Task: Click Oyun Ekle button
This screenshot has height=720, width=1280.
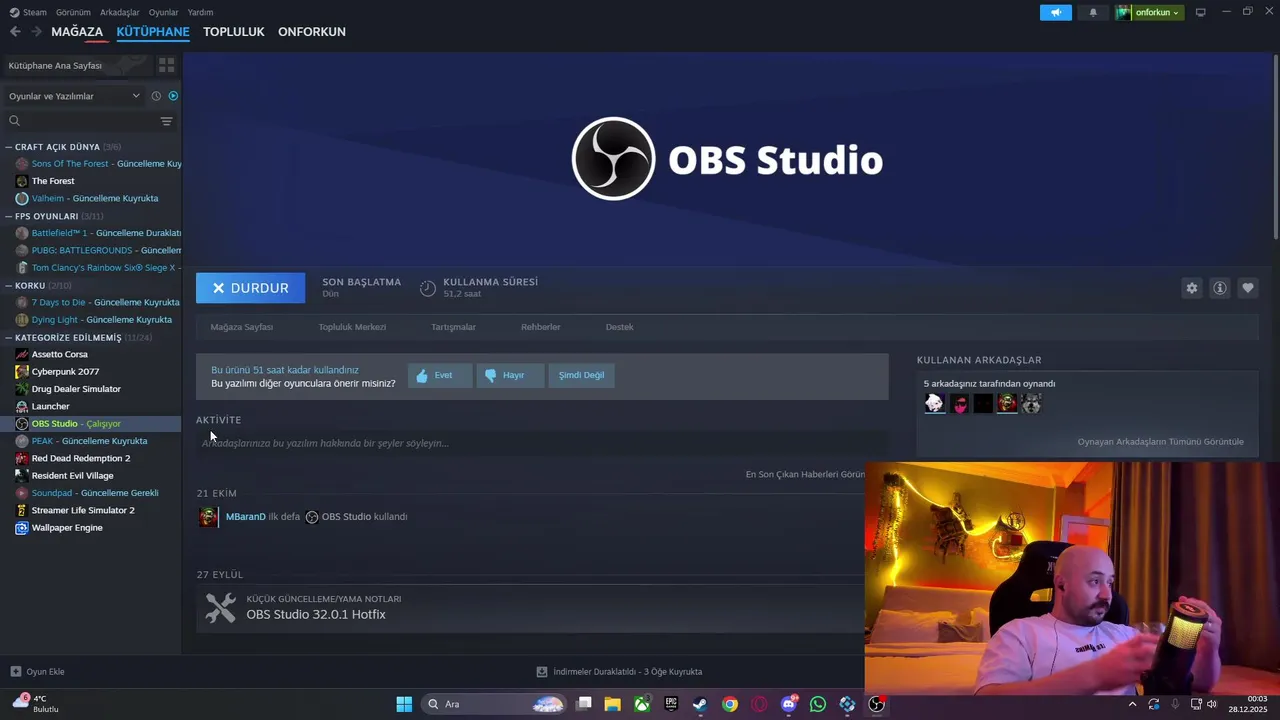Action: point(38,672)
